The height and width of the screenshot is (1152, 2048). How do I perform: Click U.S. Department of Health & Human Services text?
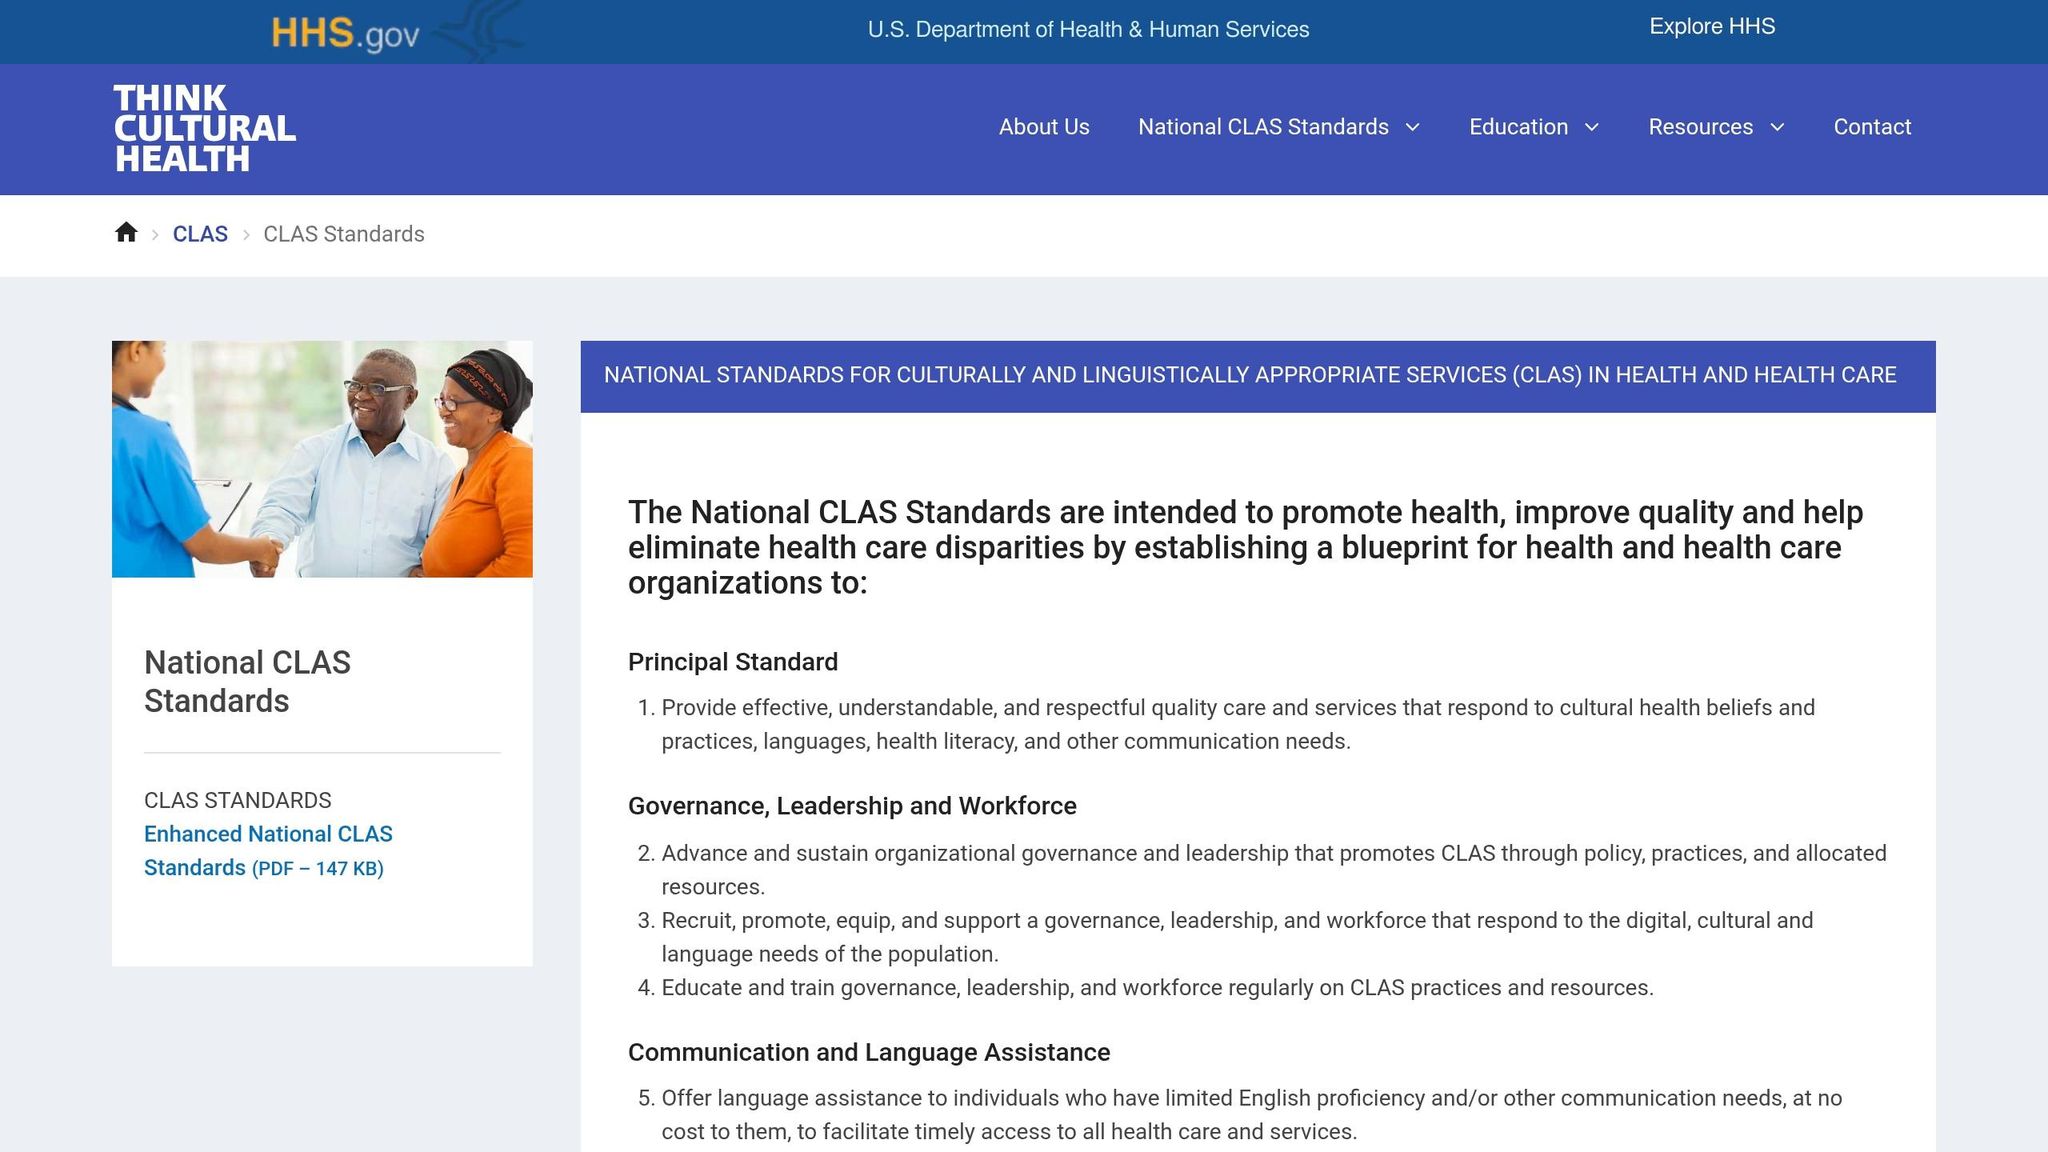pyautogui.click(x=1088, y=30)
